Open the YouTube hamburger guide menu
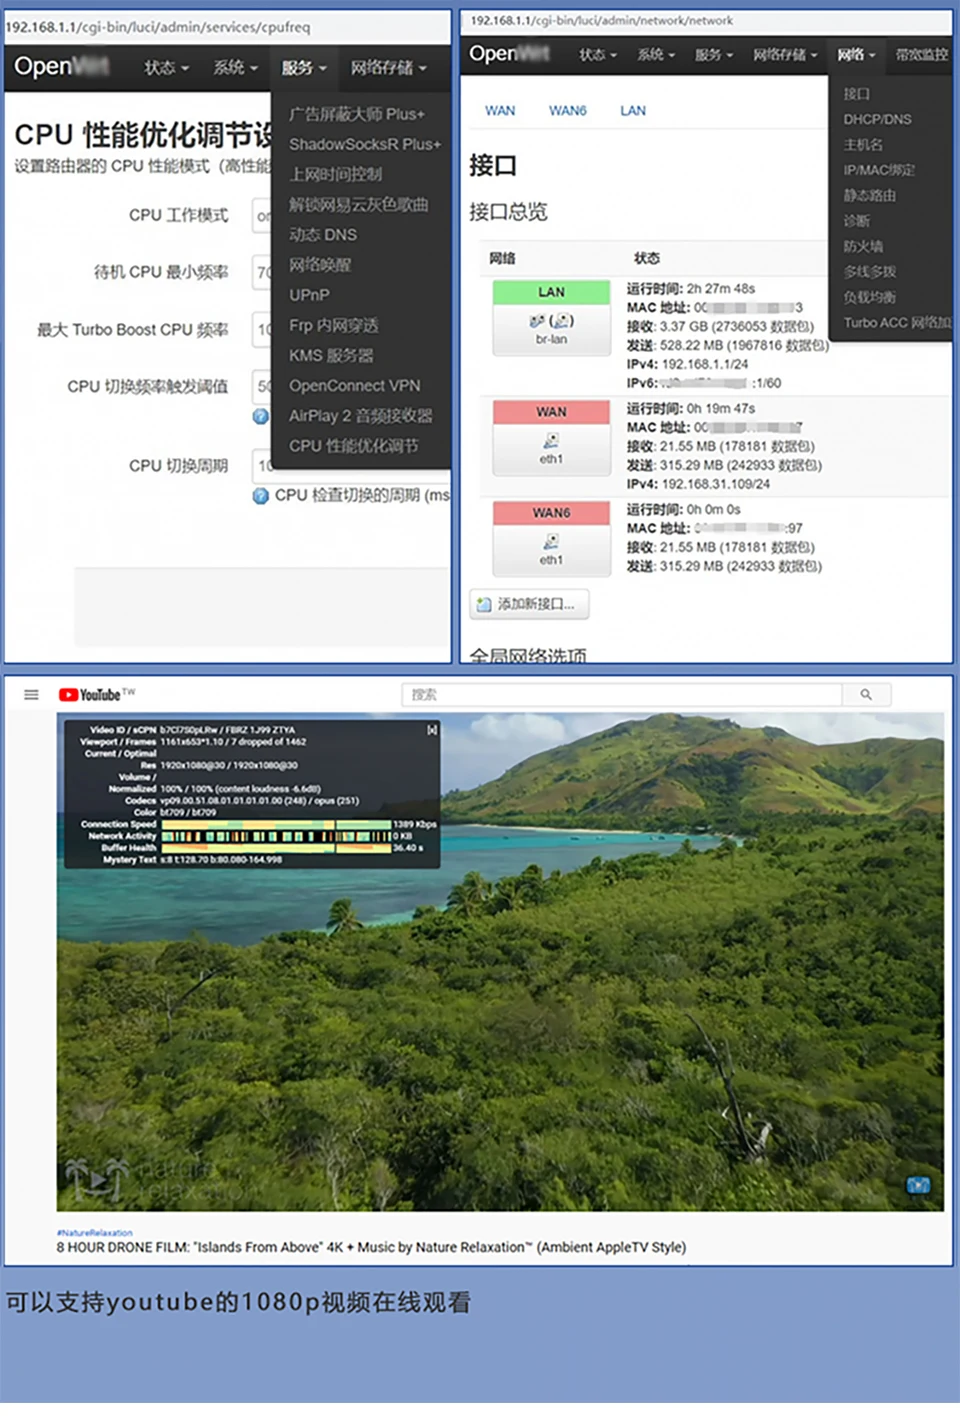This screenshot has height=1421, width=960. click(x=31, y=695)
